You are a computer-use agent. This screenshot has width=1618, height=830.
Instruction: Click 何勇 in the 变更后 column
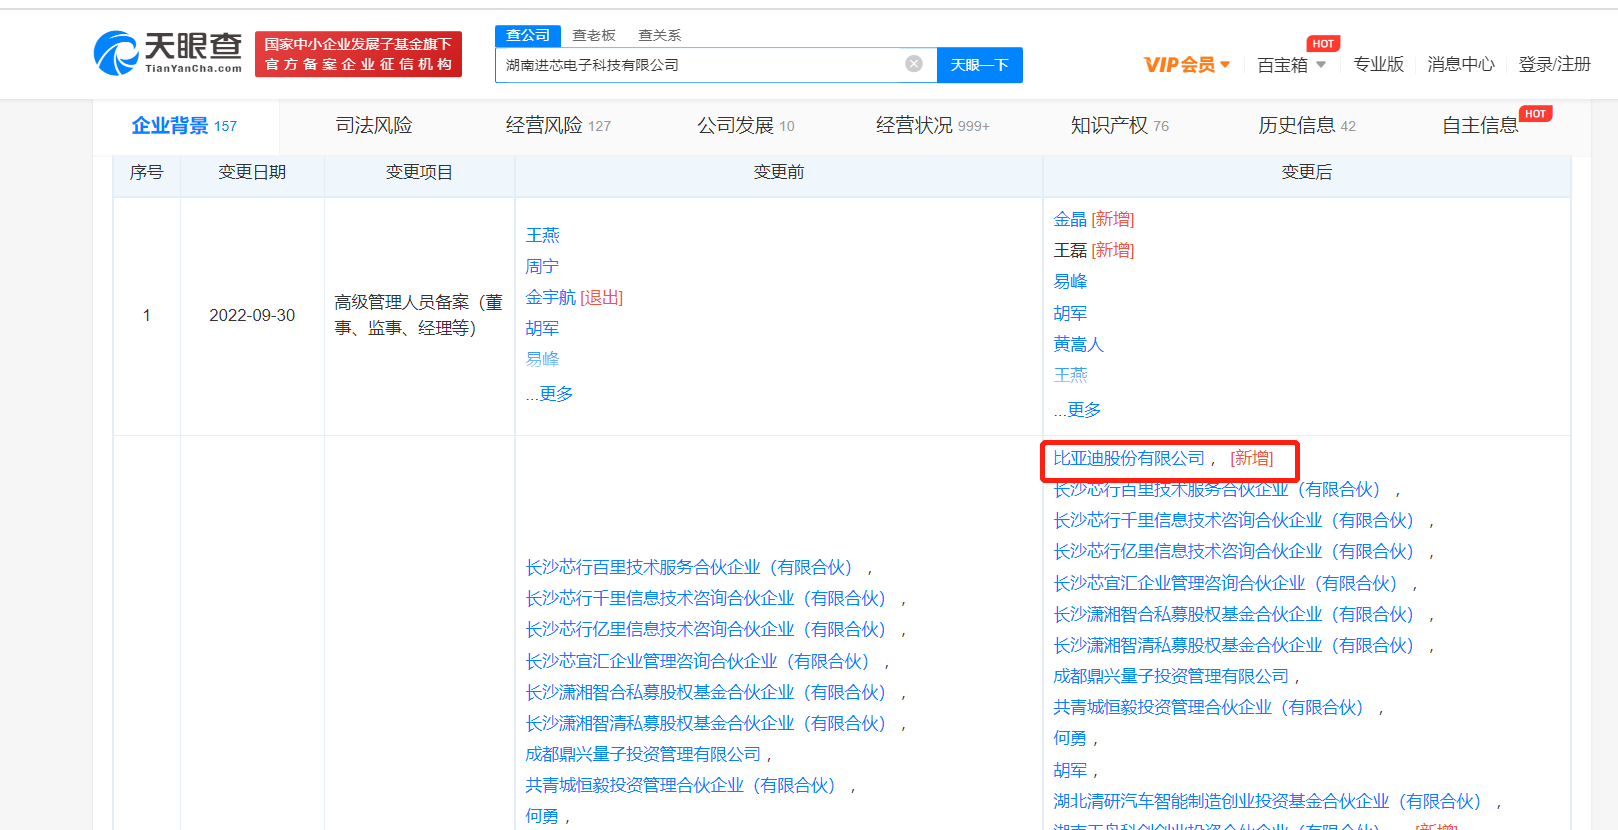(1070, 738)
